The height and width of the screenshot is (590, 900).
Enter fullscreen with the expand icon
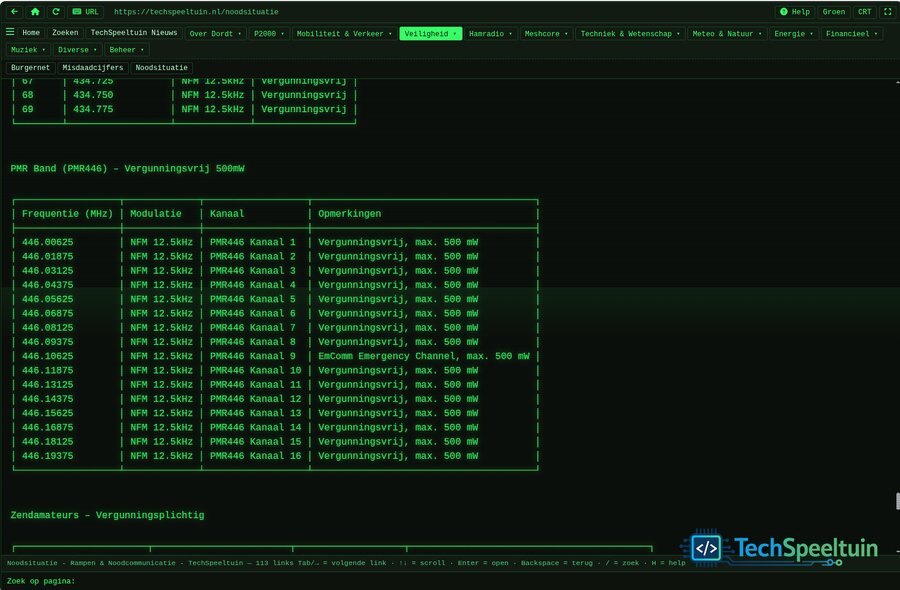tap(887, 11)
